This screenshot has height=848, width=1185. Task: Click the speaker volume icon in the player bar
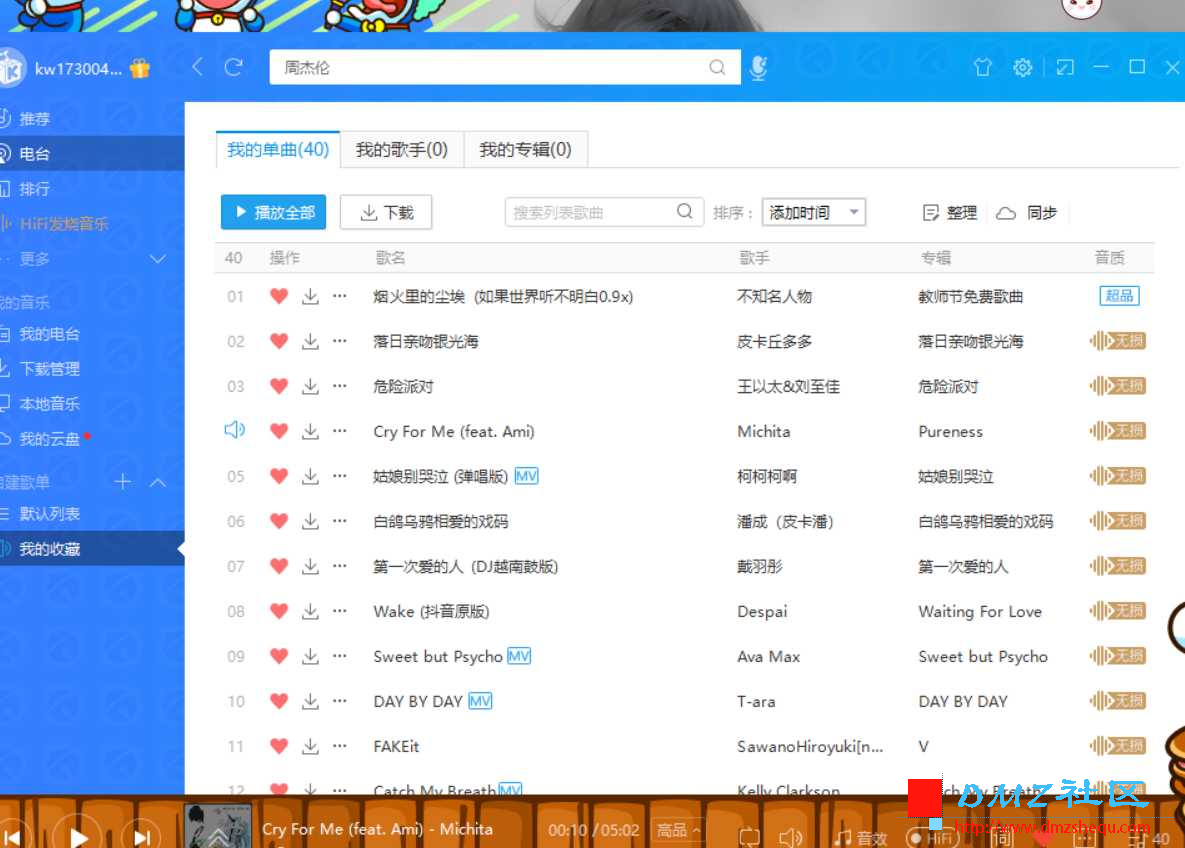791,837
